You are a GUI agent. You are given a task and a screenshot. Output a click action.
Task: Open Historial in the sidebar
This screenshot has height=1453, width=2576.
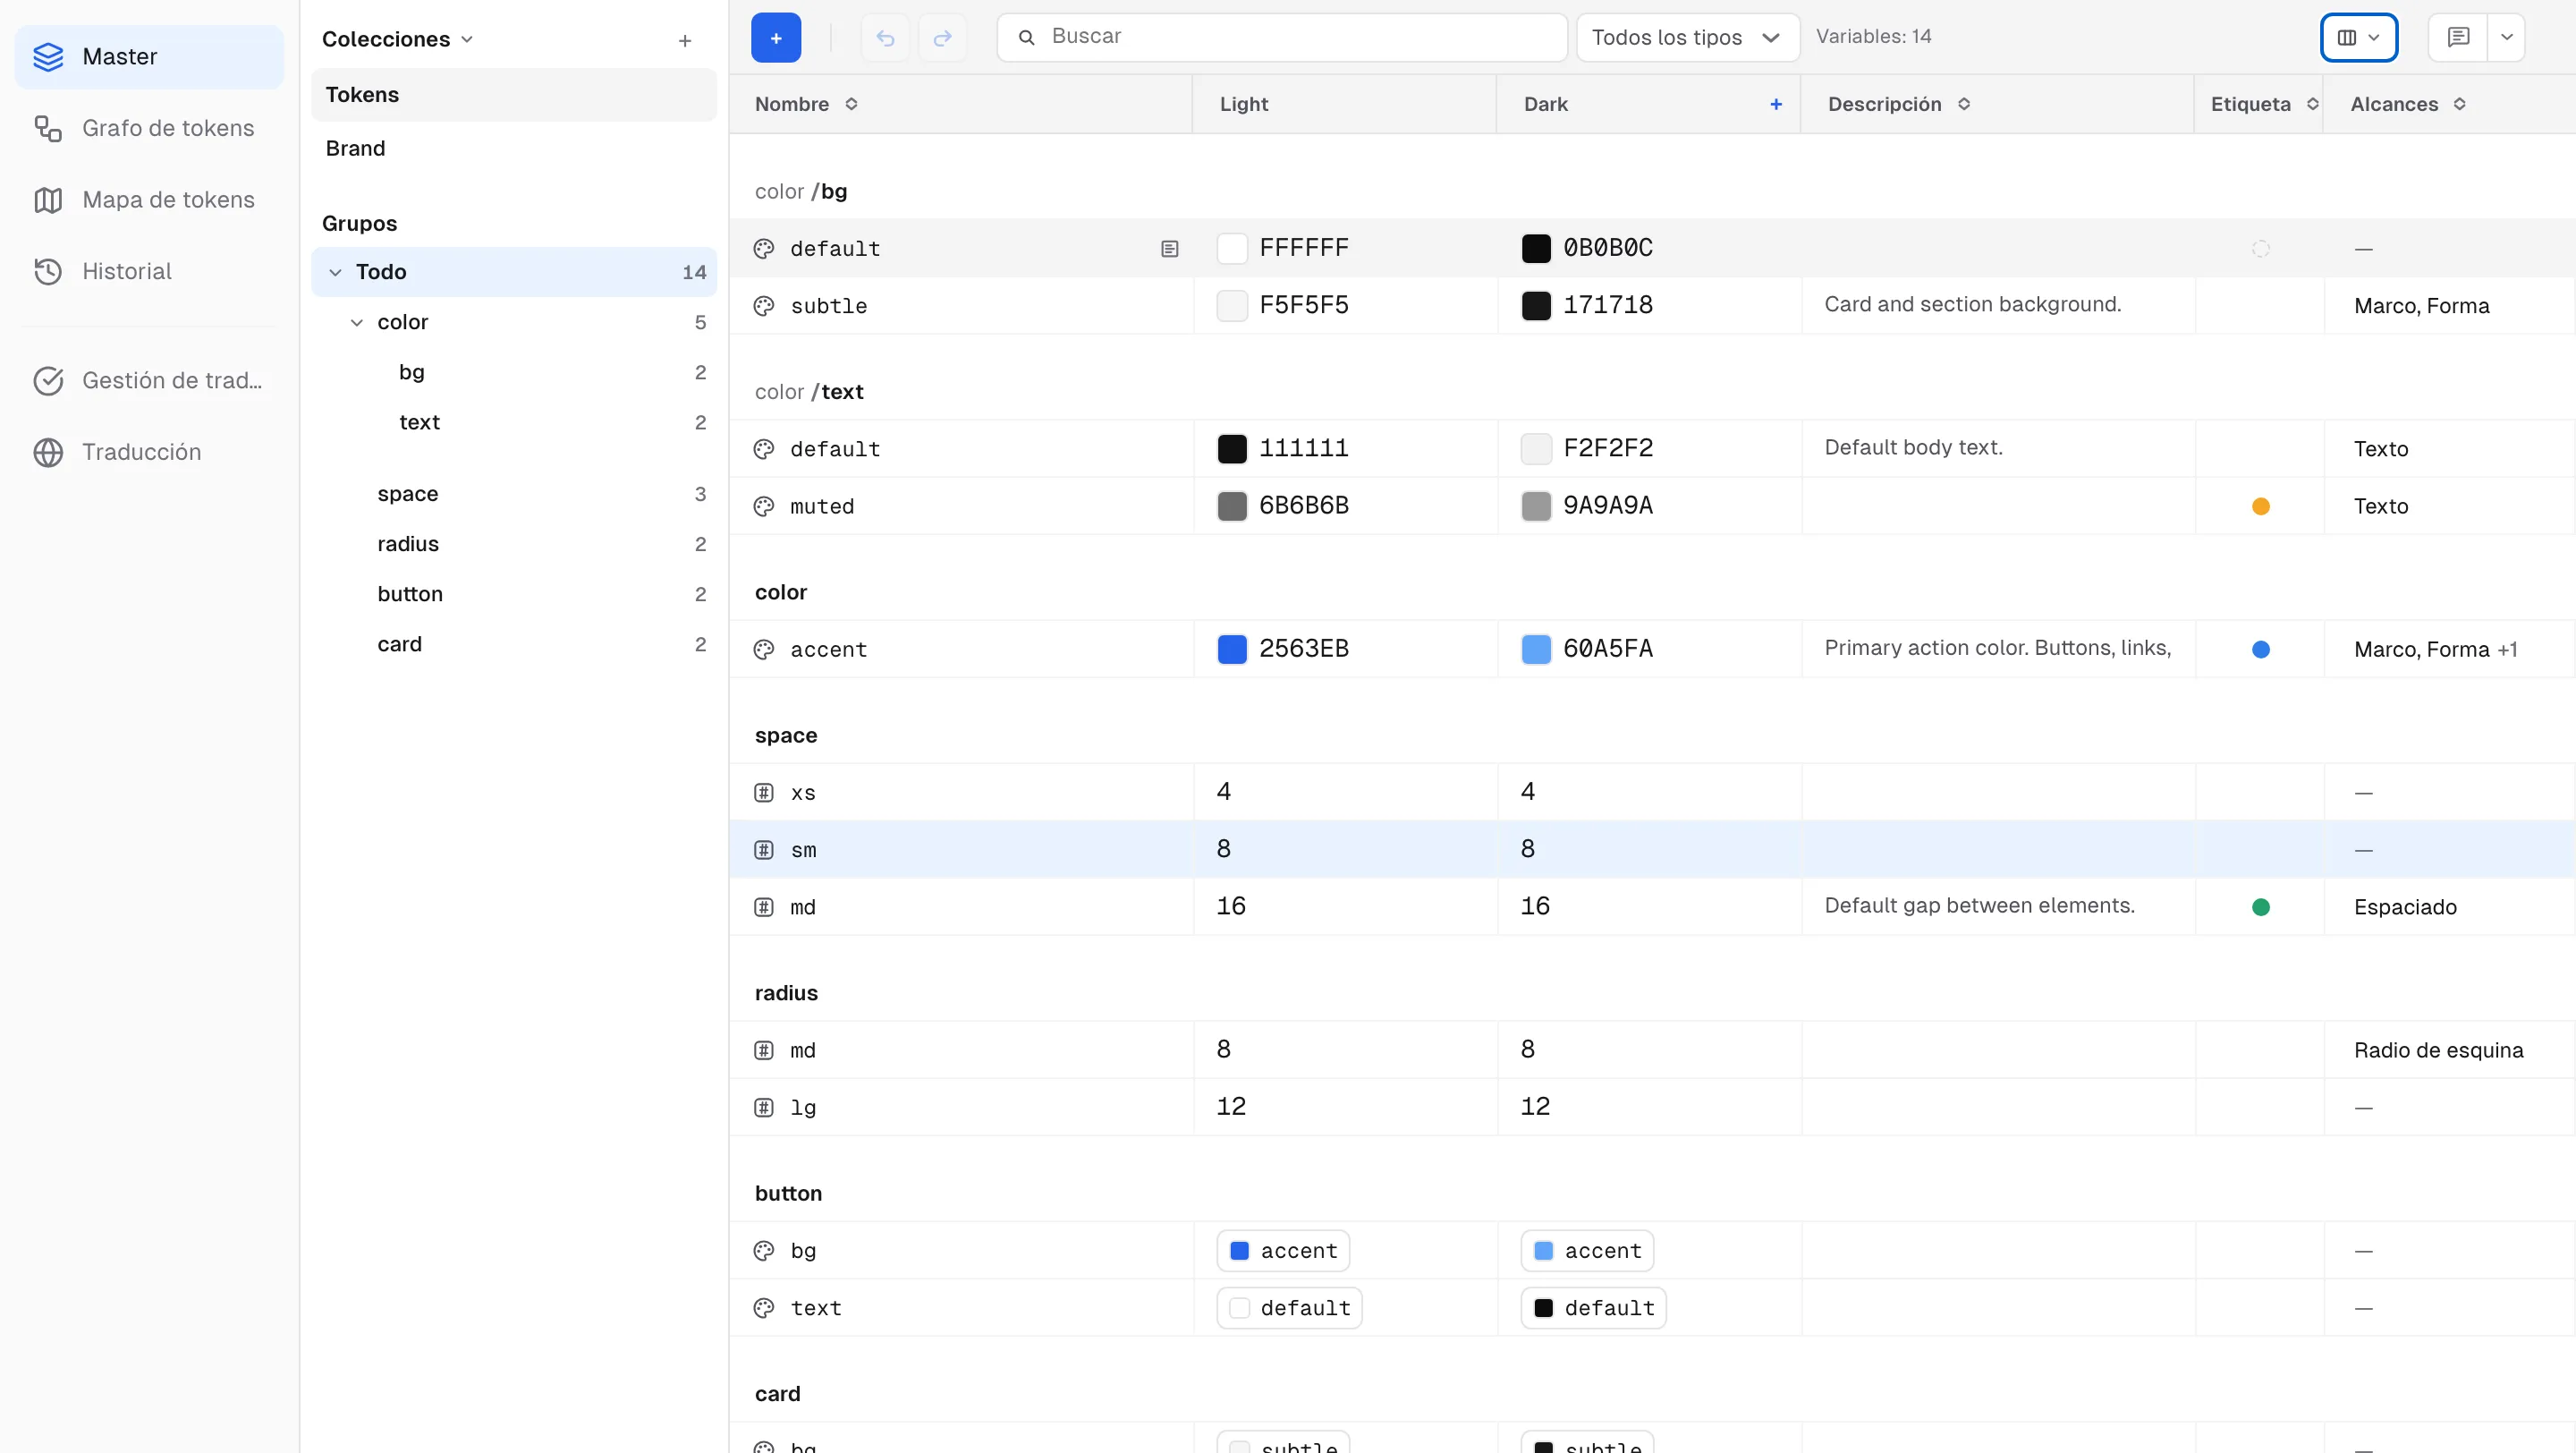(x=148, y=271)
